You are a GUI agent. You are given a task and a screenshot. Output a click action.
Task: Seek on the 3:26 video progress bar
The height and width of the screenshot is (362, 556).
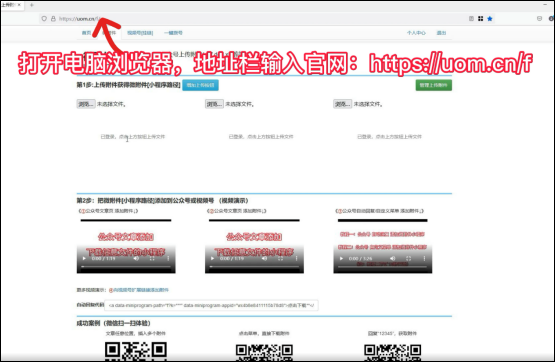click(x=383, y=267)
